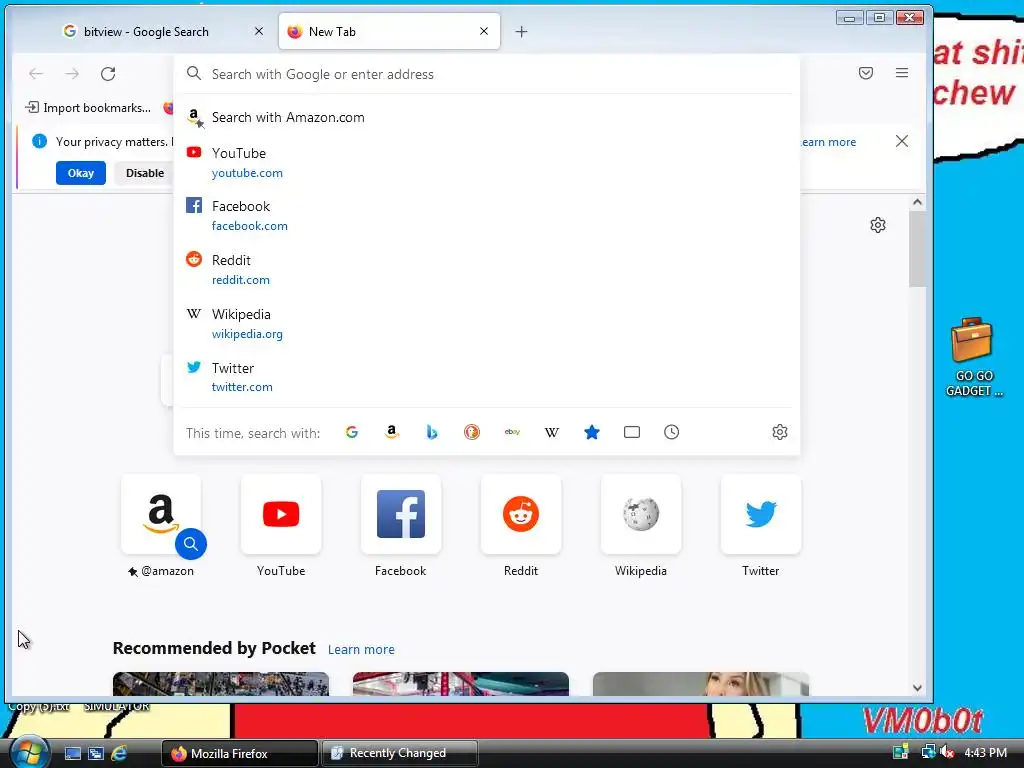Switch to Mozilla Firefox taskbar button
Viewport: 1024px width, 768px height.
[x=240, y=753]
